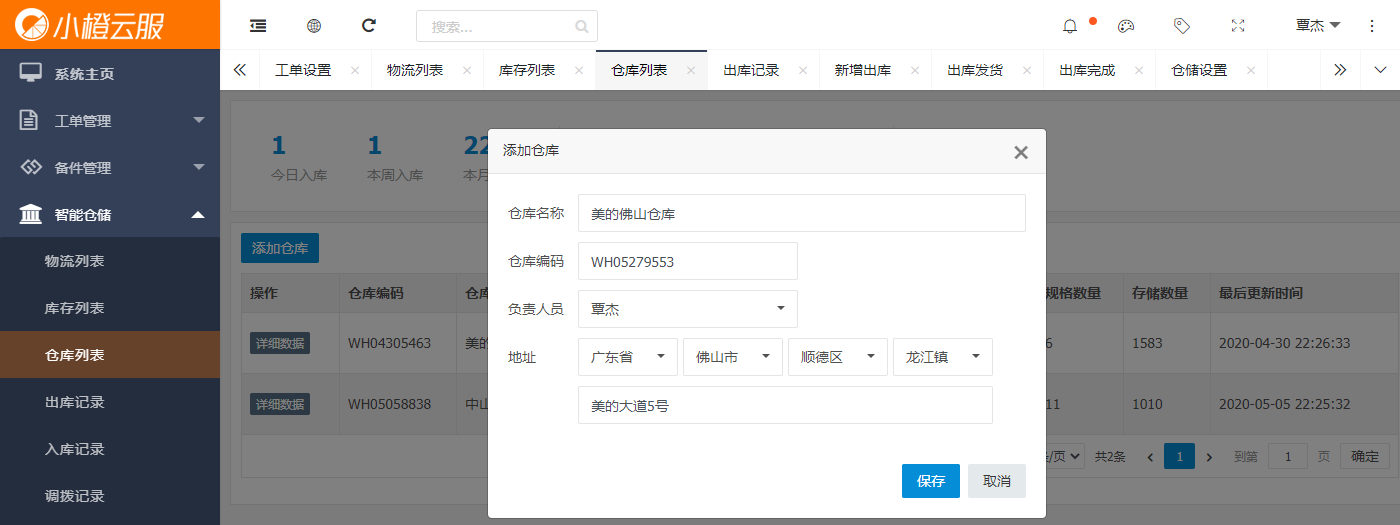Close the 仓储设置 tab
Screen dimensions: 1400x525
coord(1251,71)
